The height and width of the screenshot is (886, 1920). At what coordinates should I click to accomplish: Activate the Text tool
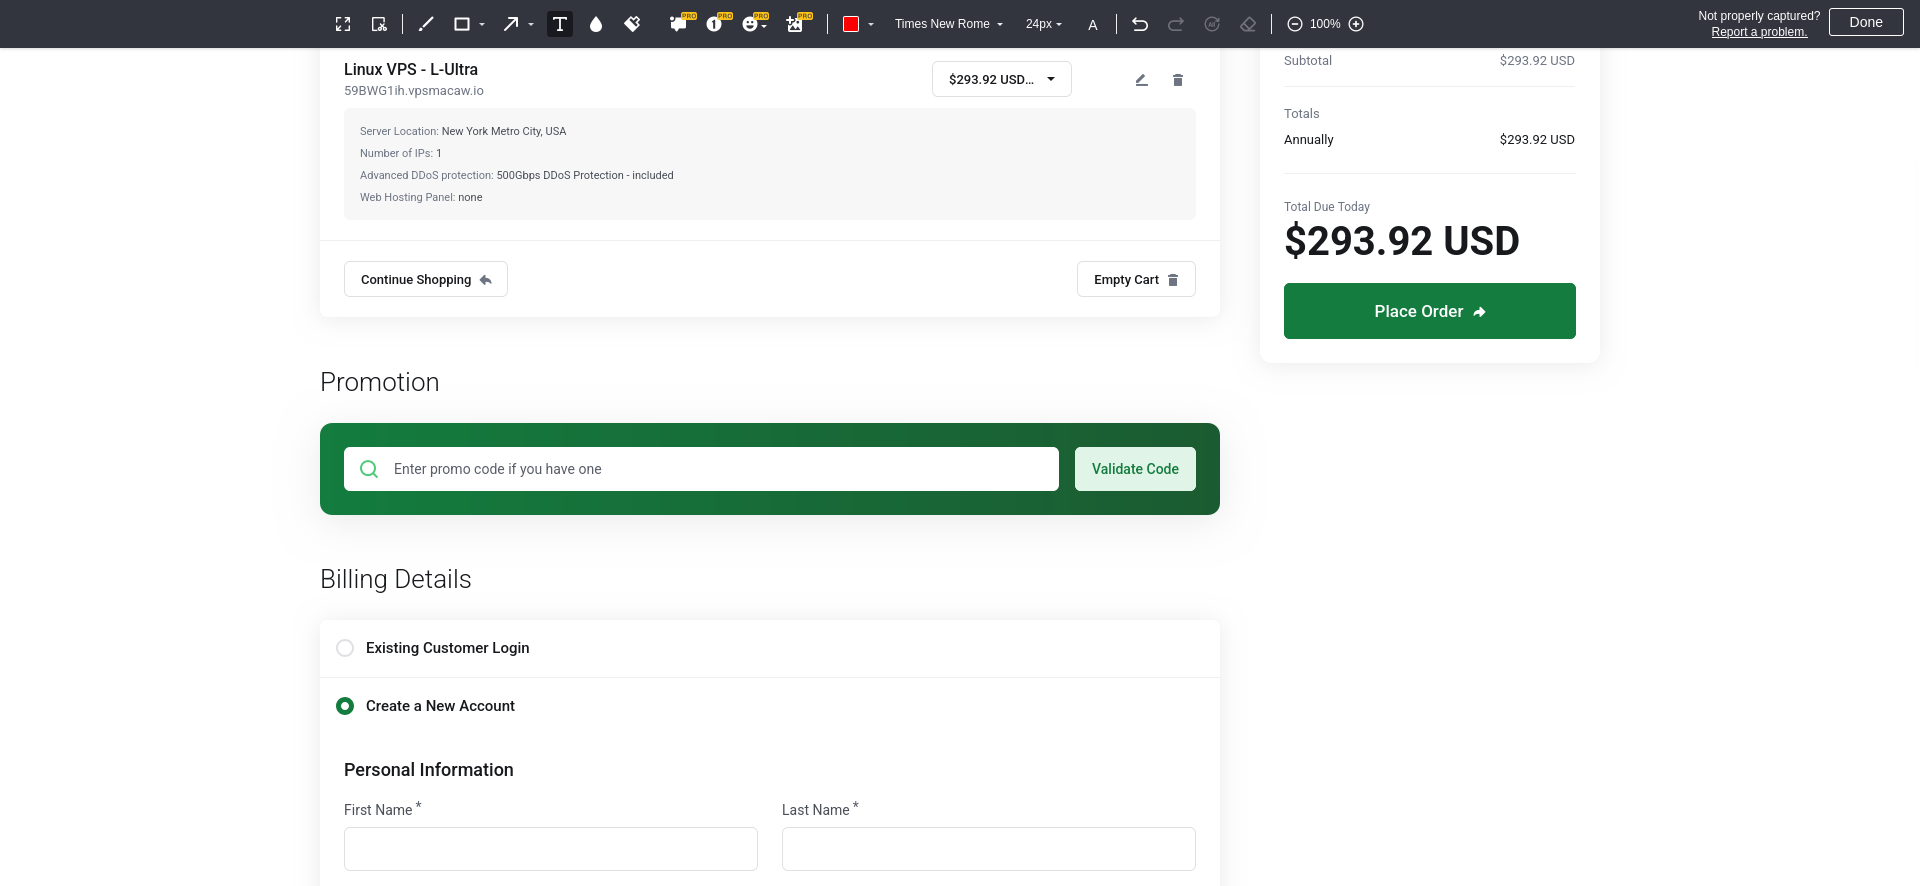coord(560,24)
